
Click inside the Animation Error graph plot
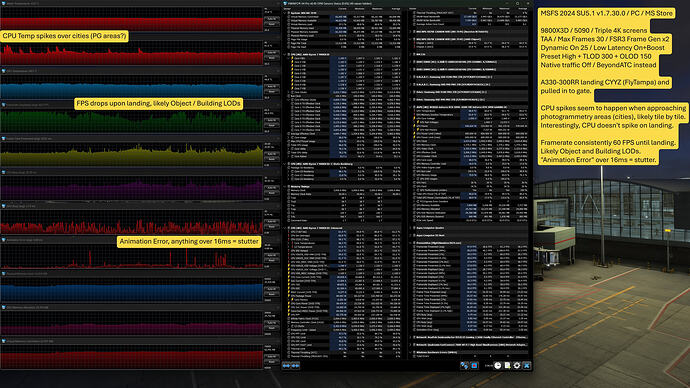click(x=131, y=256)
